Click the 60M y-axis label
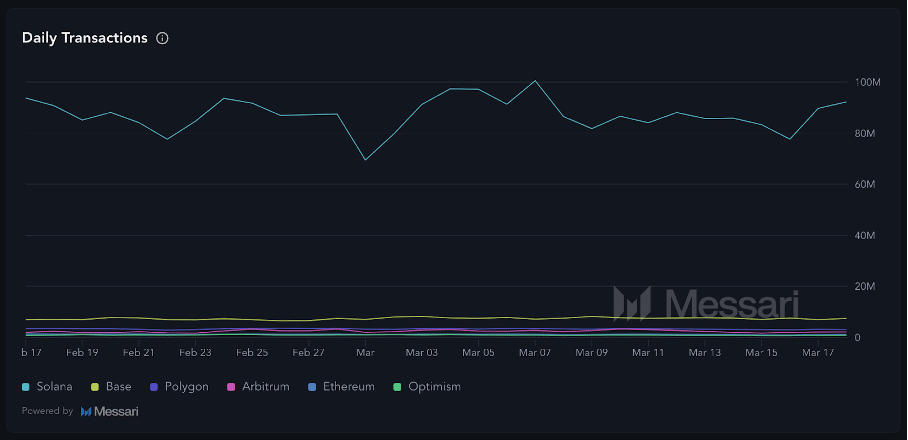The width and height of the screenshot is (908, 440). coord(866,185)
